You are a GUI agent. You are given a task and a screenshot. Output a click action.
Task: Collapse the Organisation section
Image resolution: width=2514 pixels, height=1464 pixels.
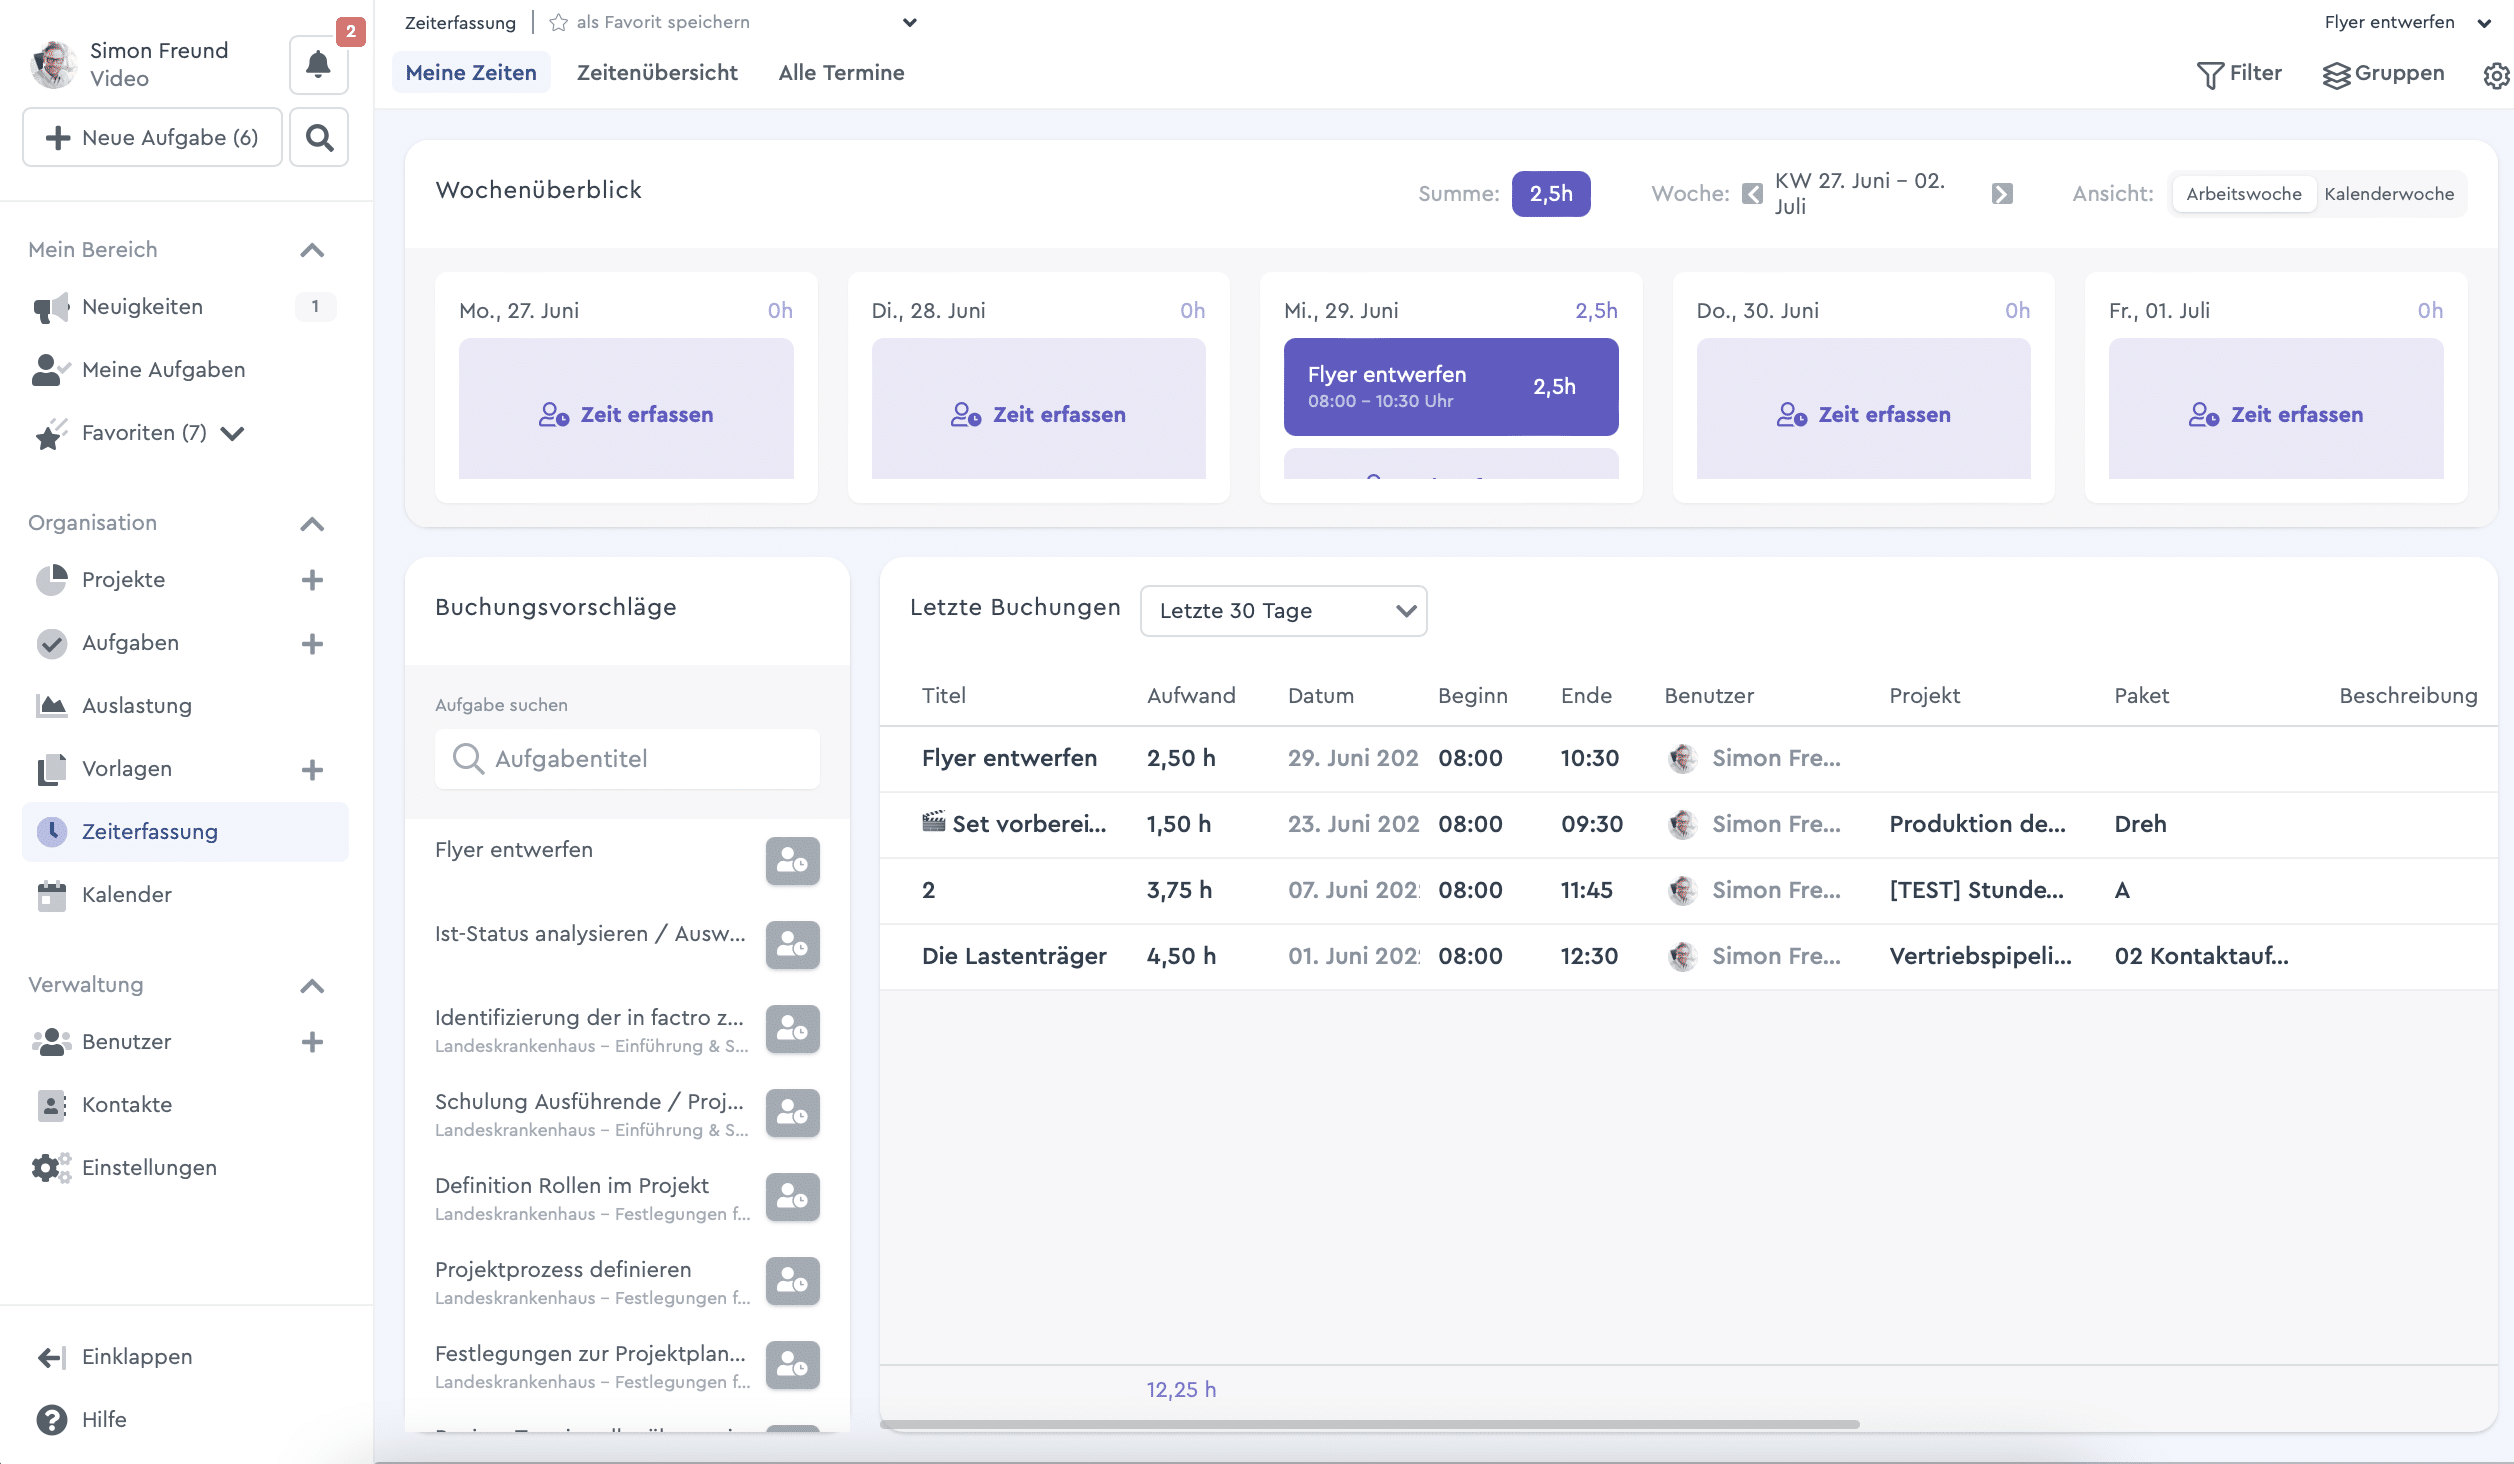coord(312,524)
